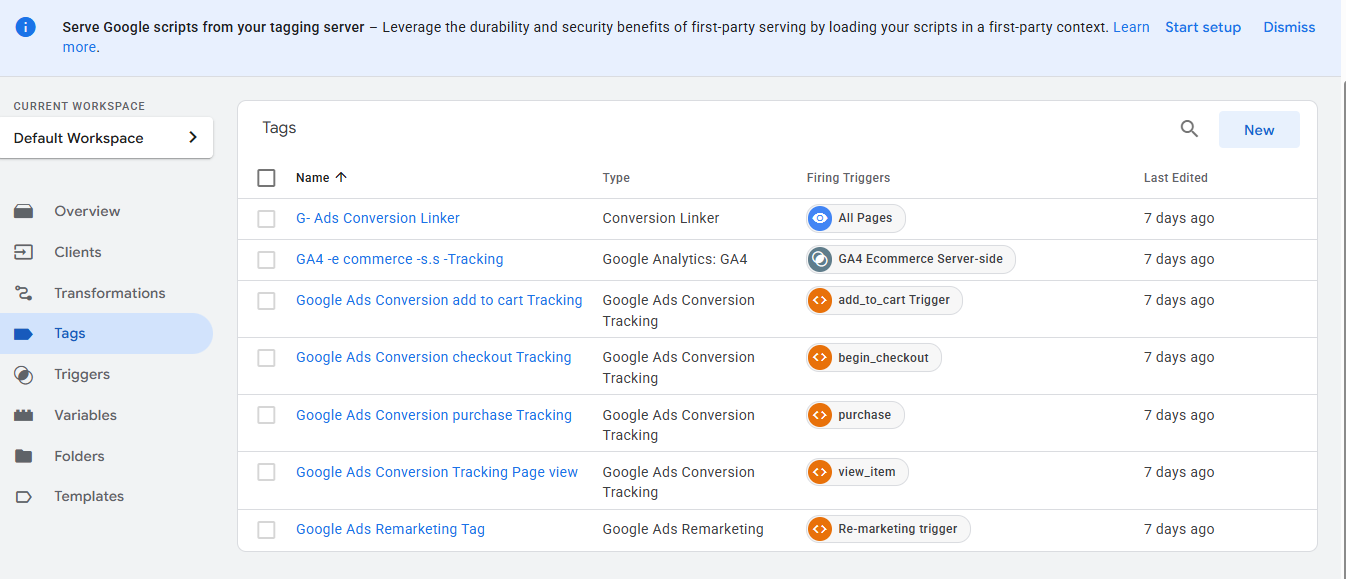Expand the Default Workspace selector
1346x579 pixels.
tap(107, 138)
